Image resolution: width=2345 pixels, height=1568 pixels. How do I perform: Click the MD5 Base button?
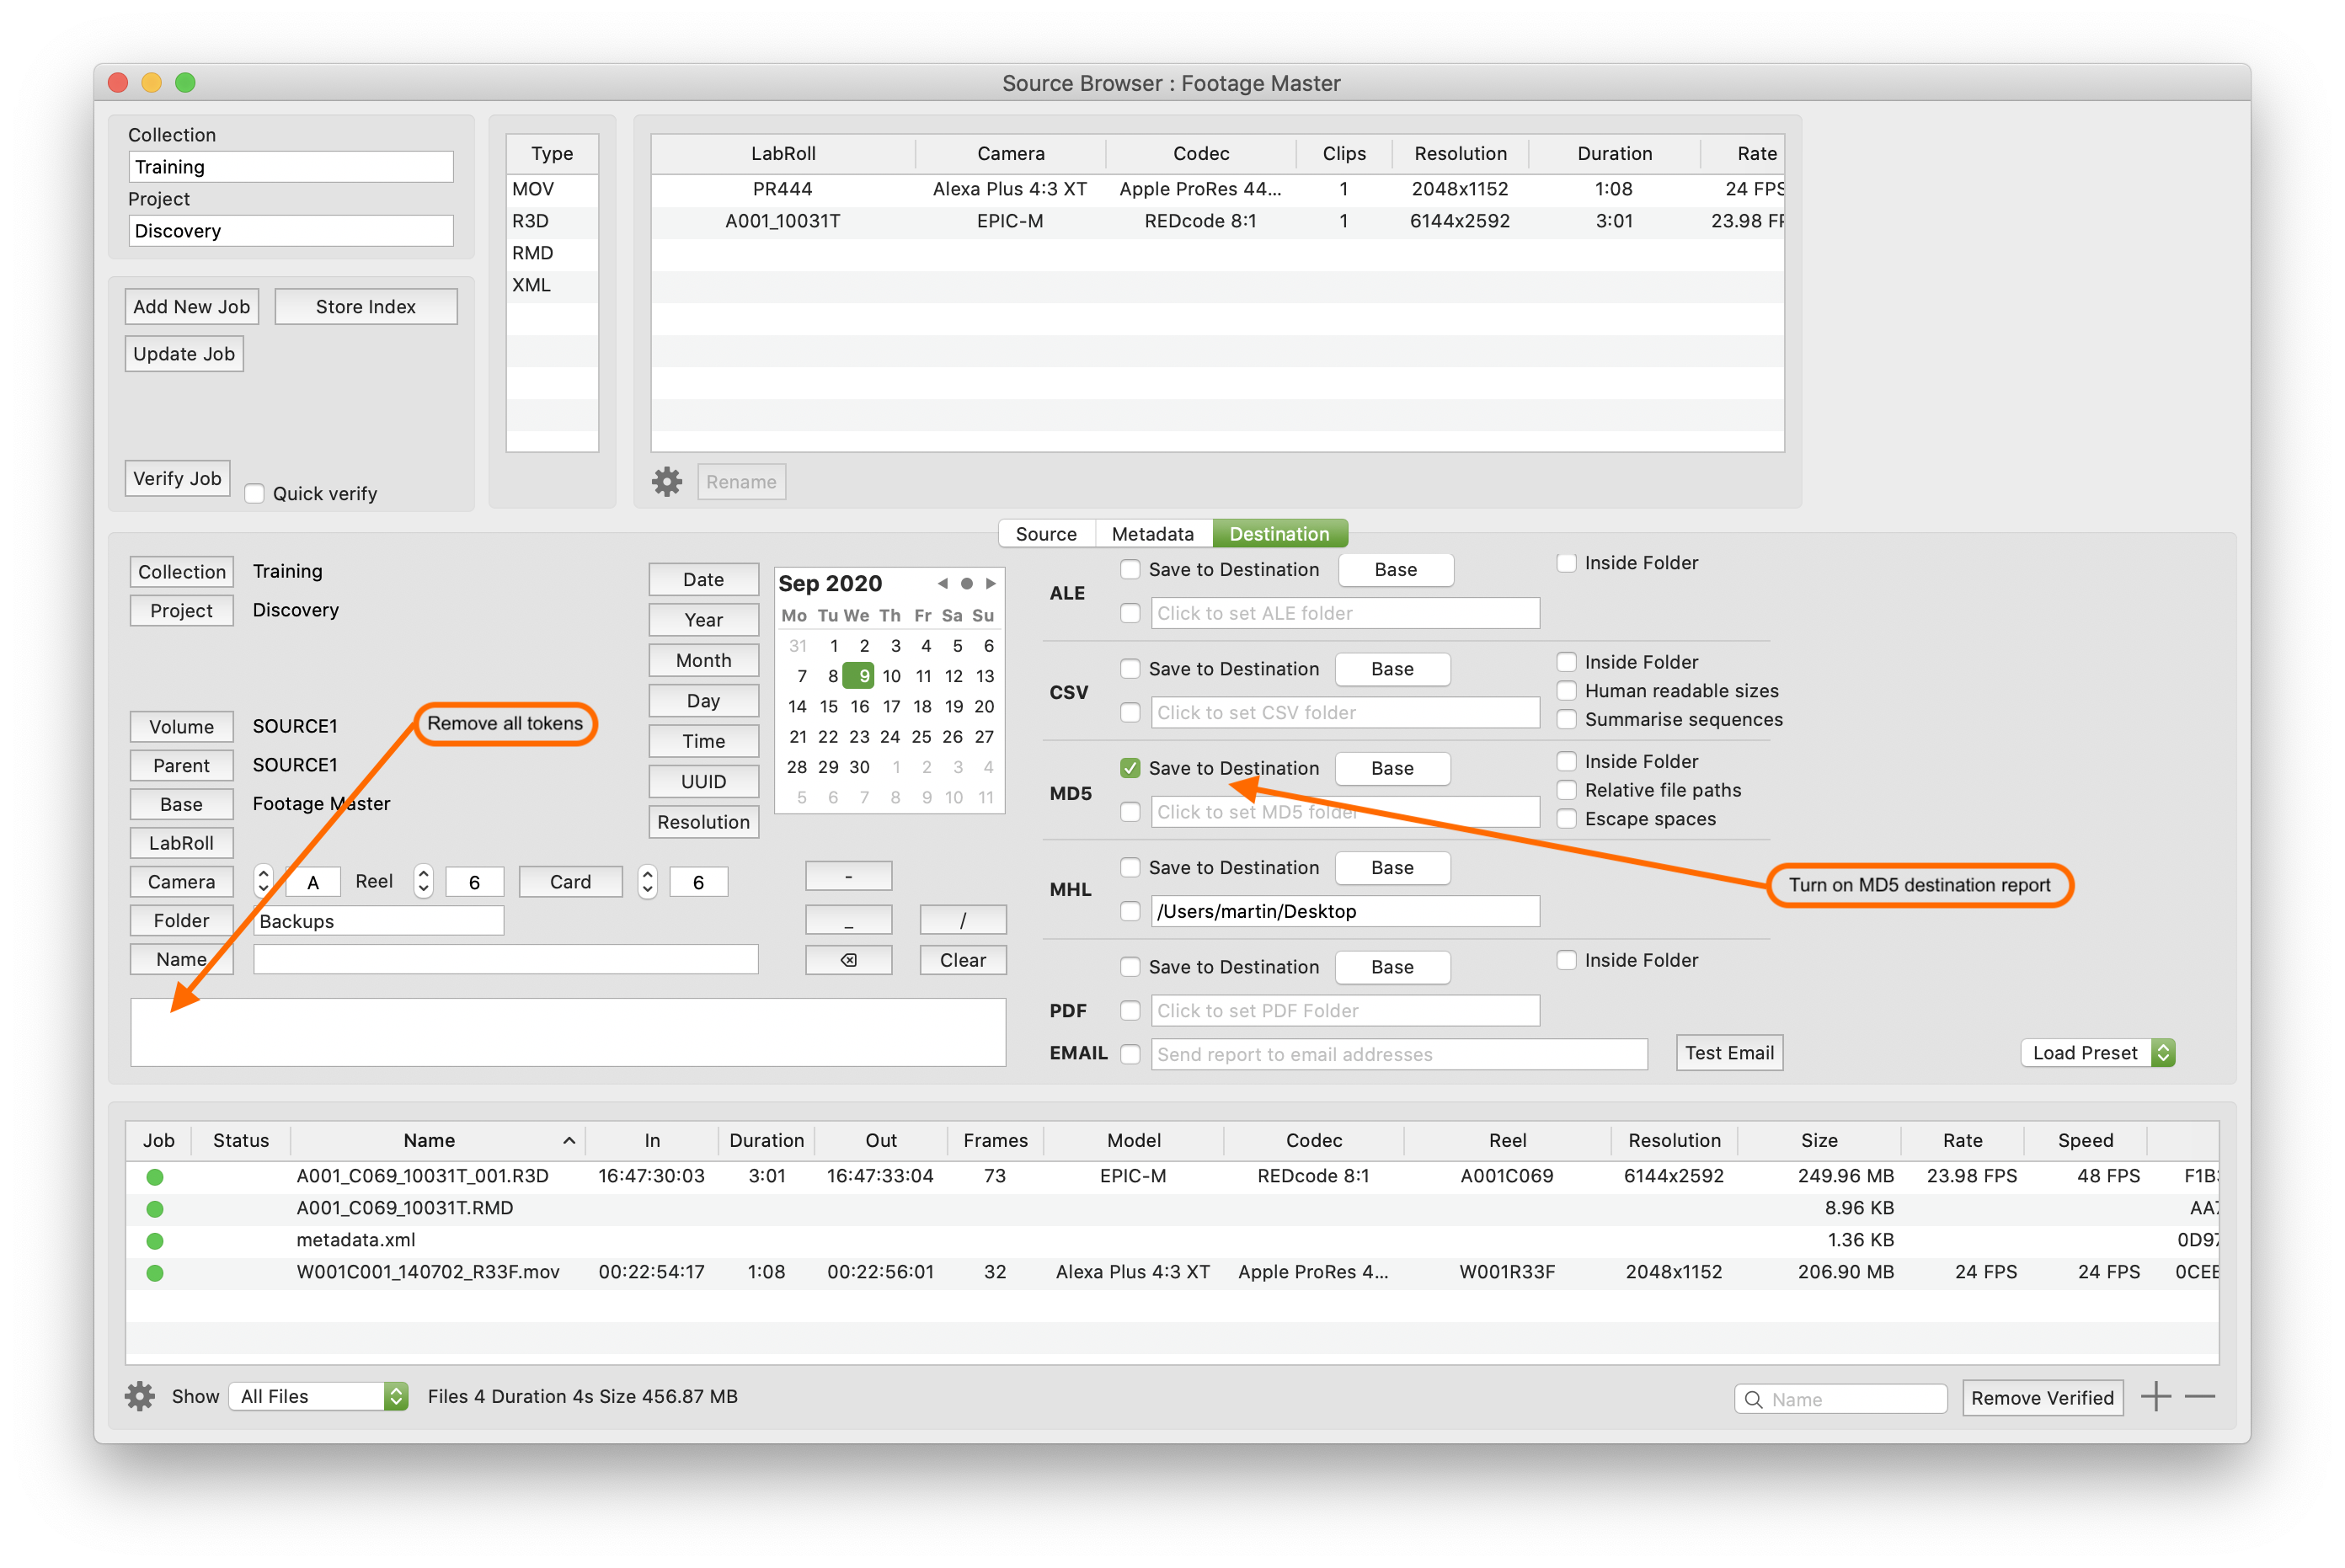click(1392, 768)
